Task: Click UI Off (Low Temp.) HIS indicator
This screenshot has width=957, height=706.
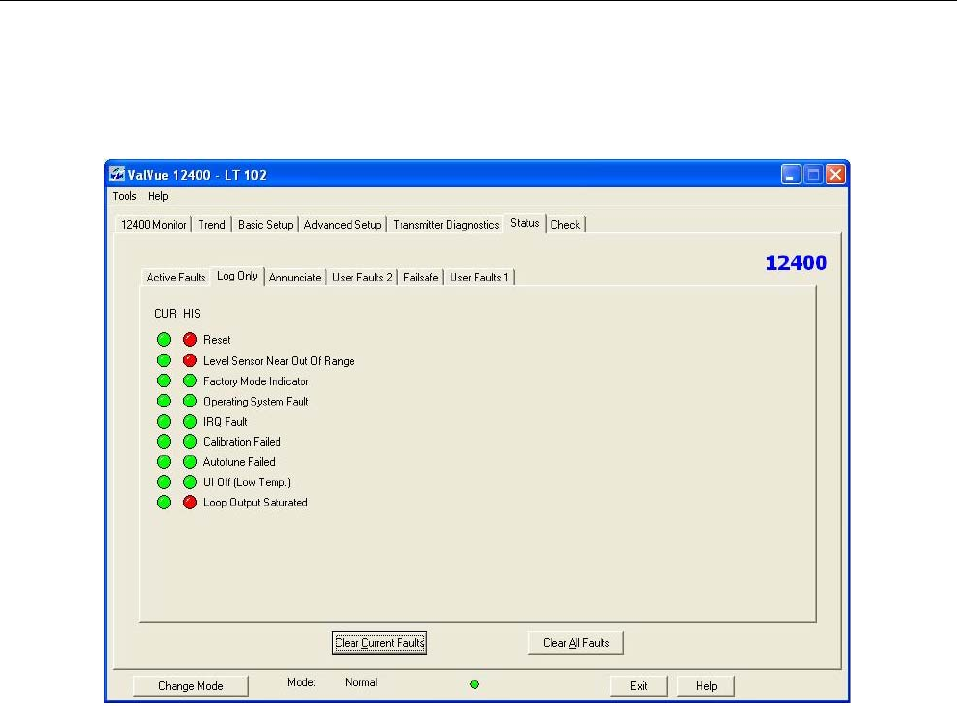Action: (190, 482)
